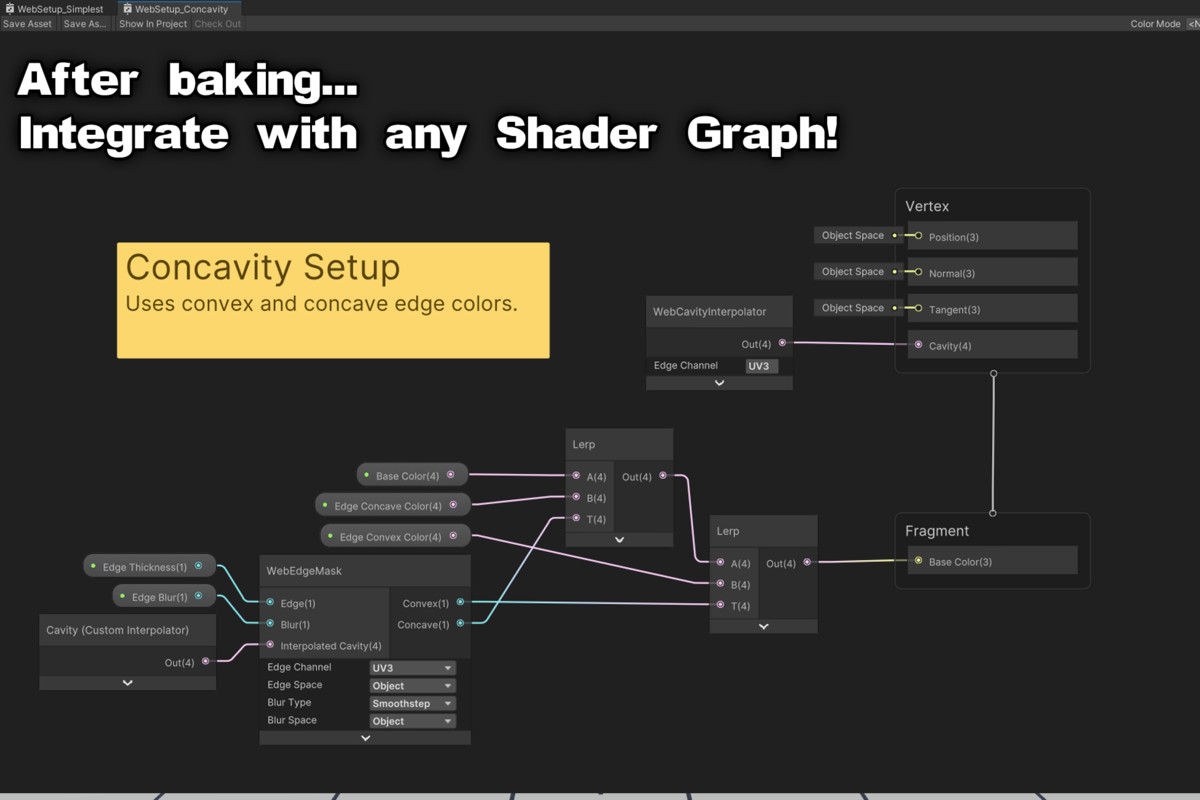The width and height of the screenshot is (1200, 800).
Task: Select the WebSetup_Concavity tab
Action: pyautogui.click(x=180, y=8)
